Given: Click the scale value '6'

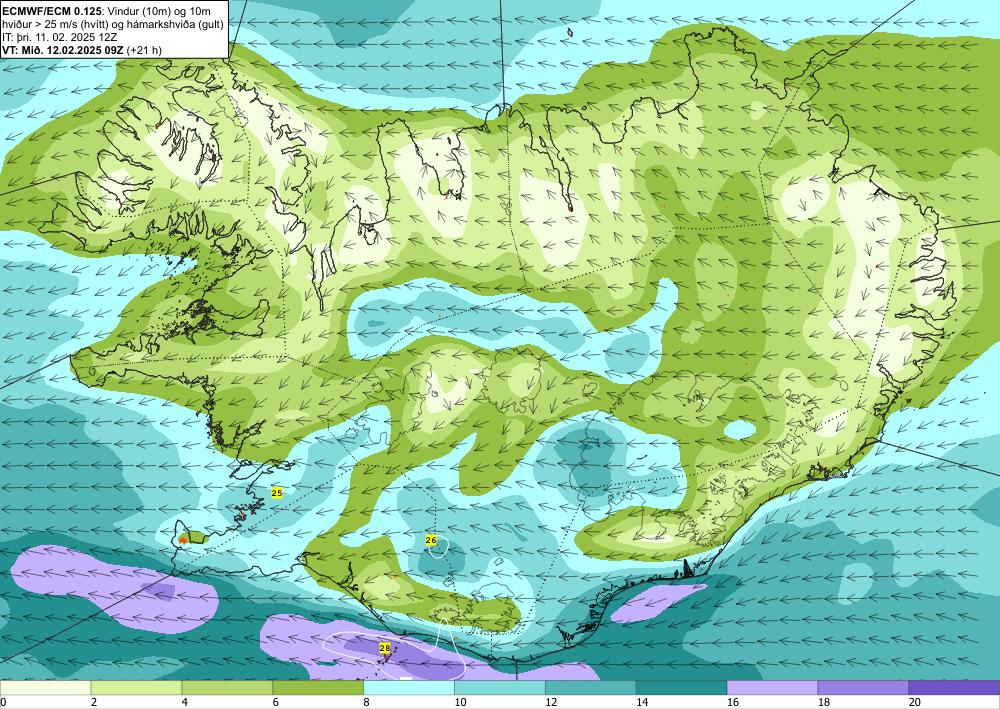Looking at the screenshot, I should click(276, 702).
